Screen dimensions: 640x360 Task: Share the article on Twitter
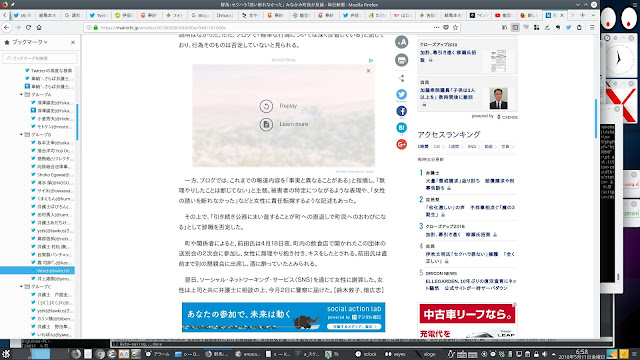coord(401,94)
